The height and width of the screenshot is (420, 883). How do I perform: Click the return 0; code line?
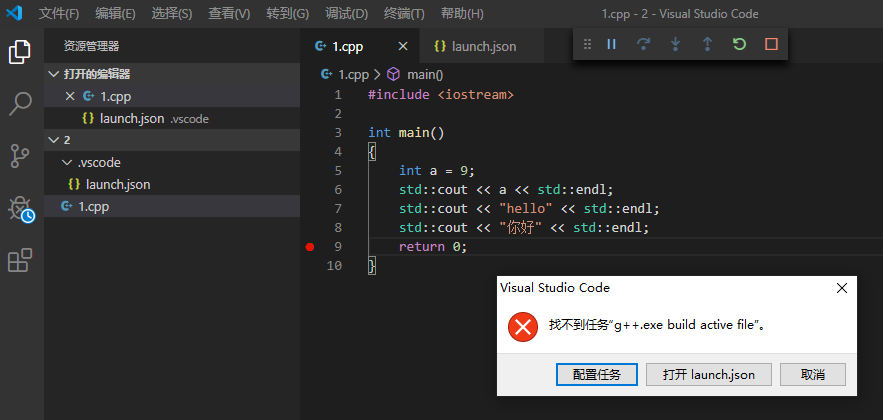coord(433,247)
